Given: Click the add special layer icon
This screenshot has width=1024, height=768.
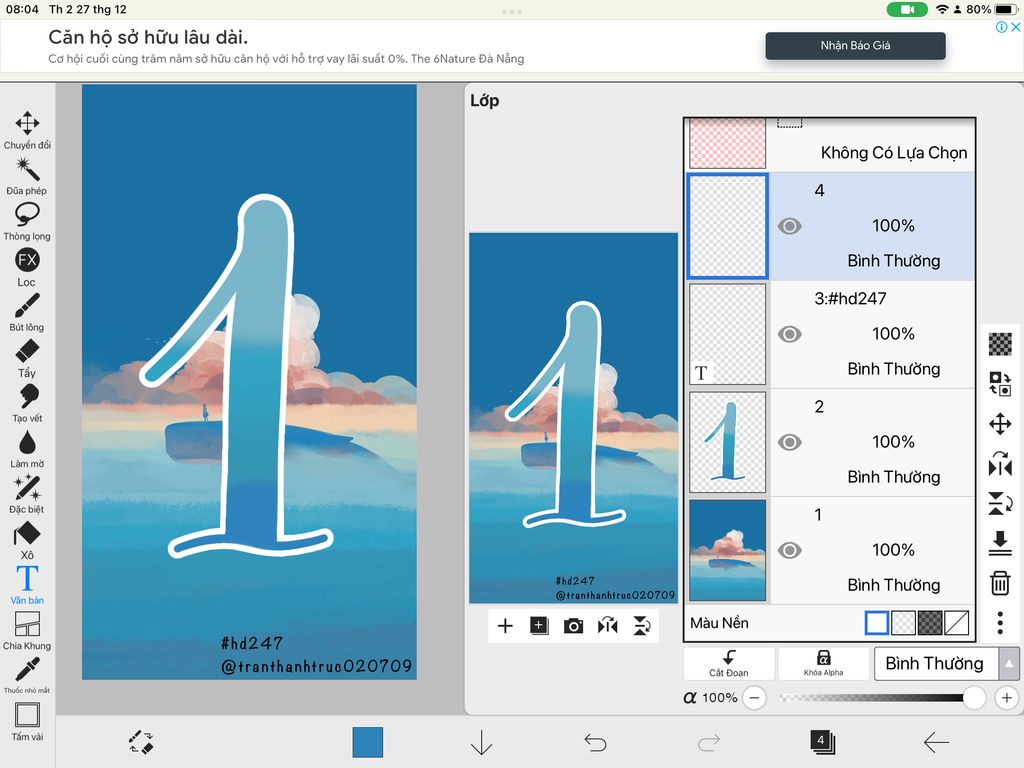Looking at the screenshot, I should pyautogui.click(x=539, y=626).
